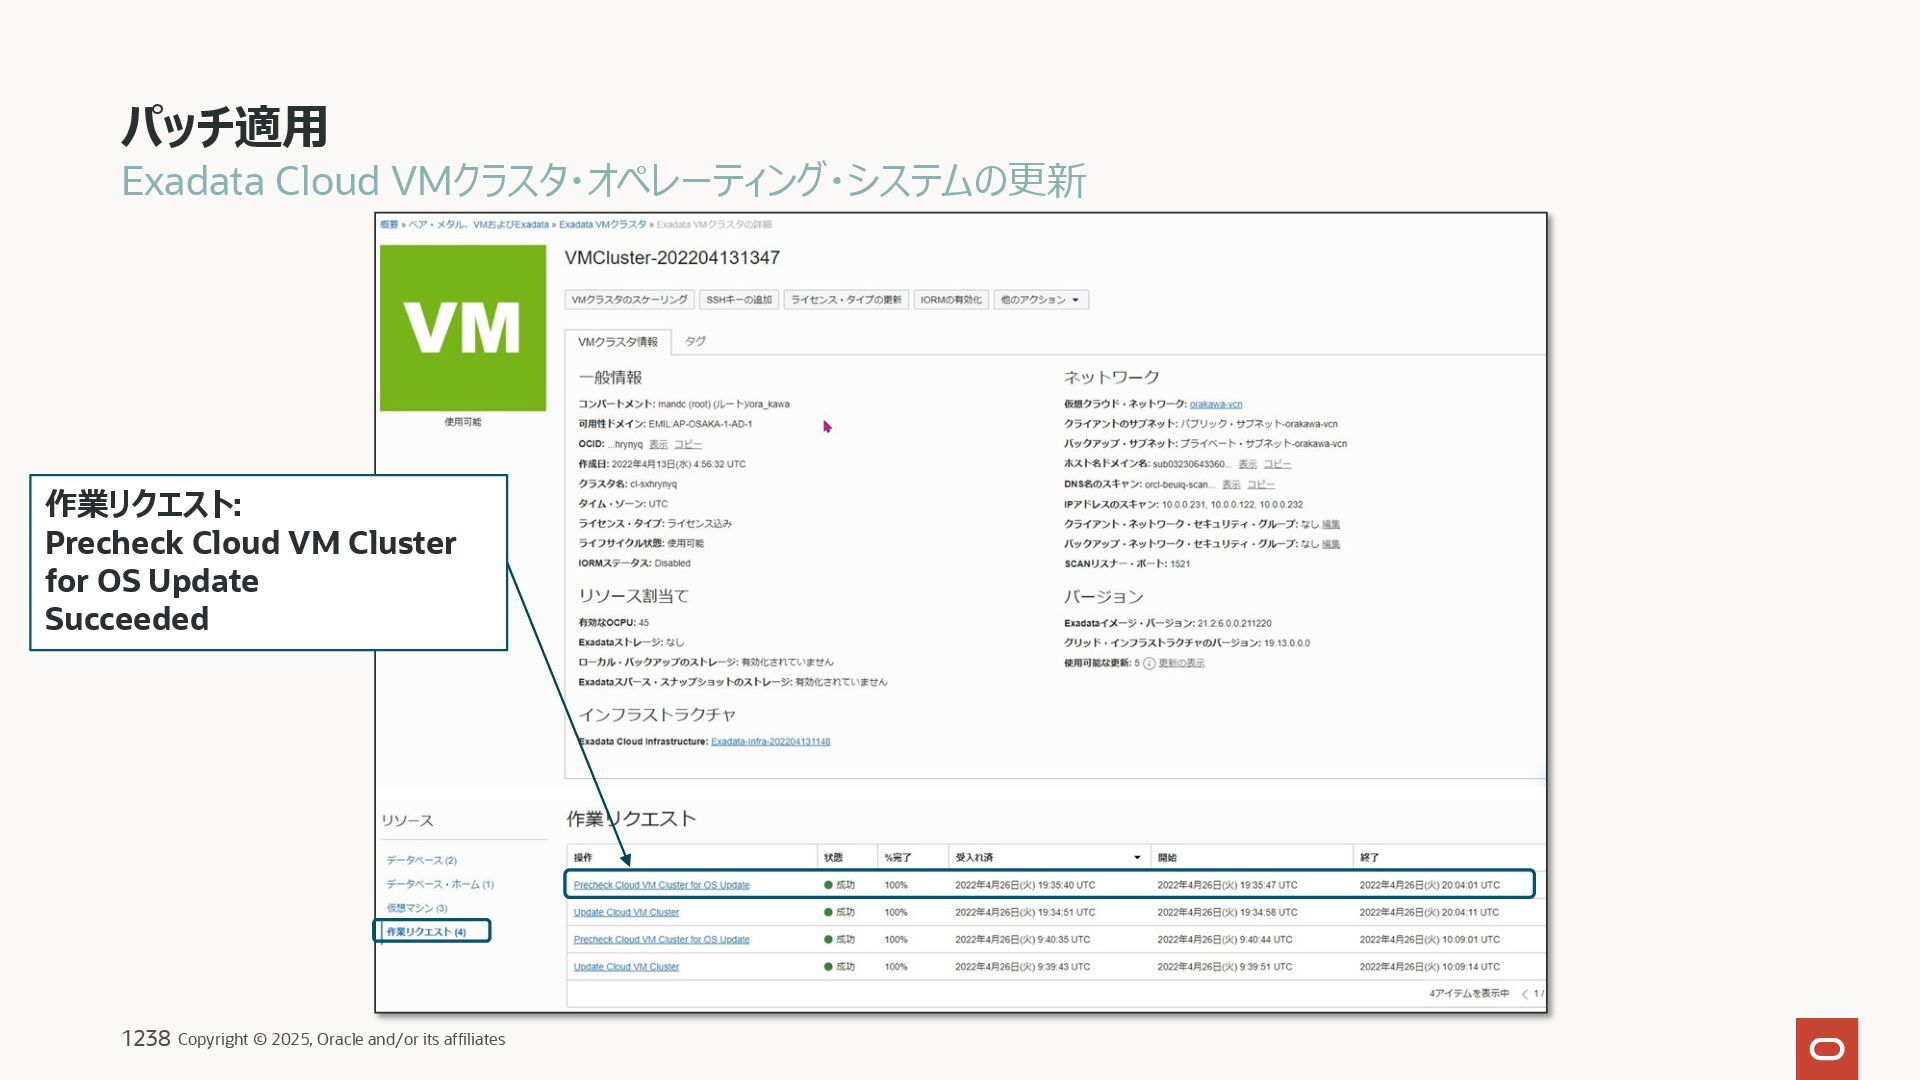Click the SSHキーの追加 button
This screenshot has height=1080, width=1920.
point(739,300)
